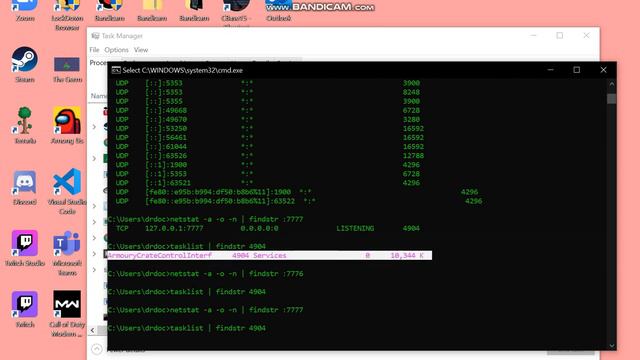The width and height of the screenshot is (640, 360).
Task: Open the Twitch shortcut in the bottom row
Action: click(x=25, y=309)
